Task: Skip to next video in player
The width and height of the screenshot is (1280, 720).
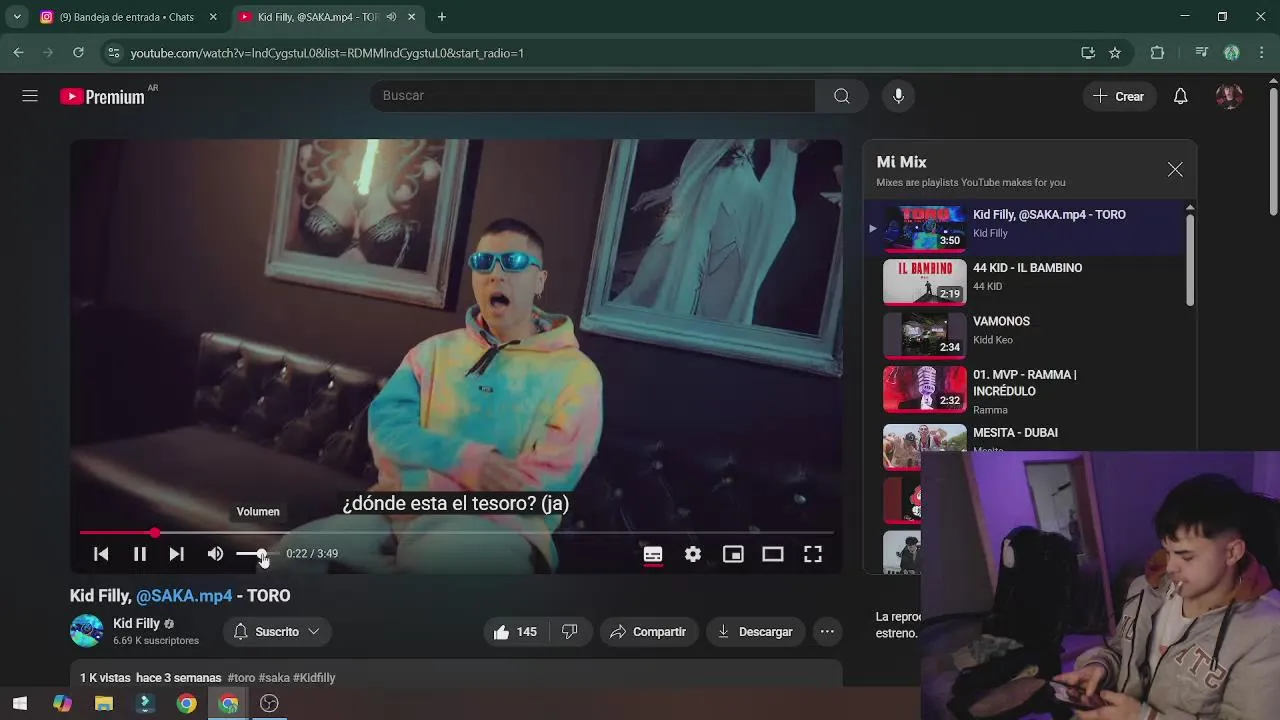Action: (176, 554)
